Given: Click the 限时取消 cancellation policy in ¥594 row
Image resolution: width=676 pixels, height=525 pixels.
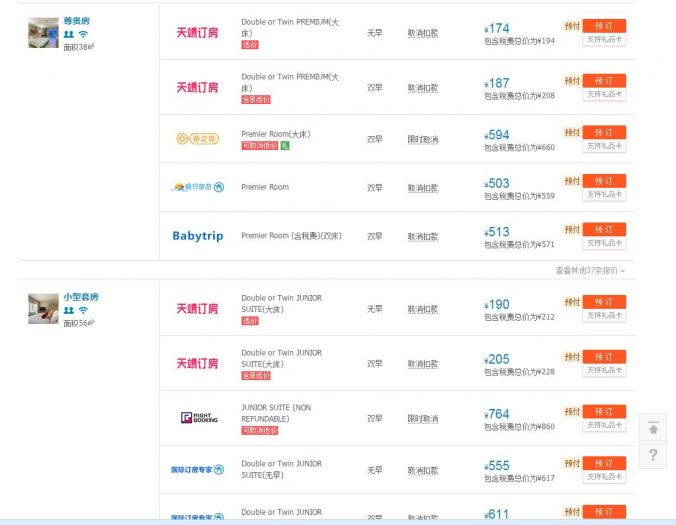Looking at the screenshot, I should coord(423,139).
